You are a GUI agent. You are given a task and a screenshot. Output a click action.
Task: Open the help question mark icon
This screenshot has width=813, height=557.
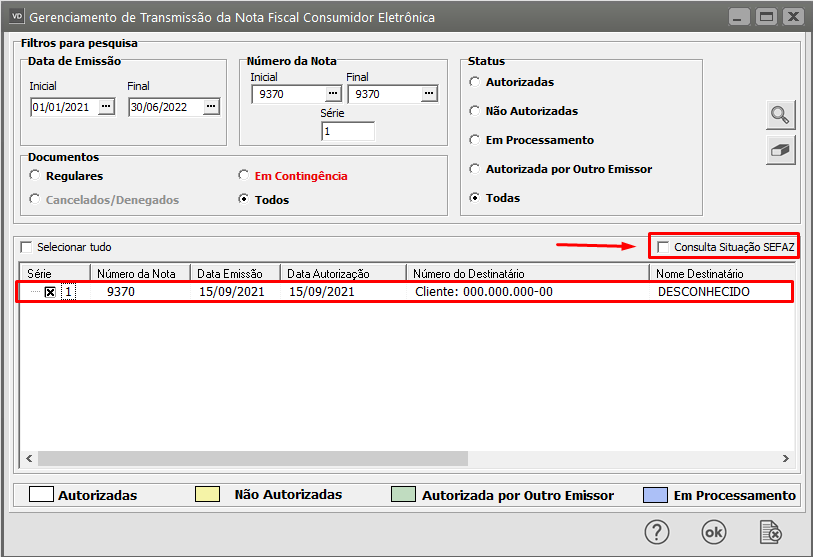pos(656,532)
